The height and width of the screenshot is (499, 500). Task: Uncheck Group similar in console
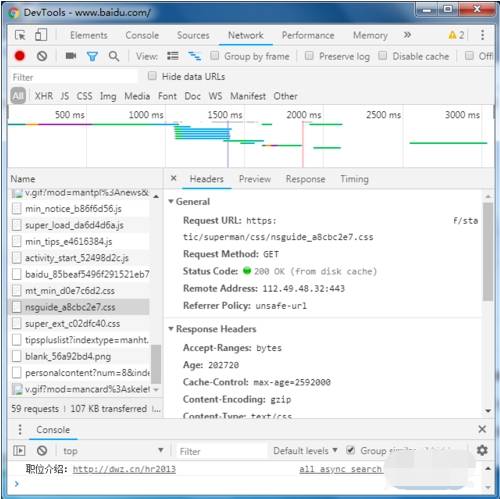pyautogui.click(x=350, y=450)
